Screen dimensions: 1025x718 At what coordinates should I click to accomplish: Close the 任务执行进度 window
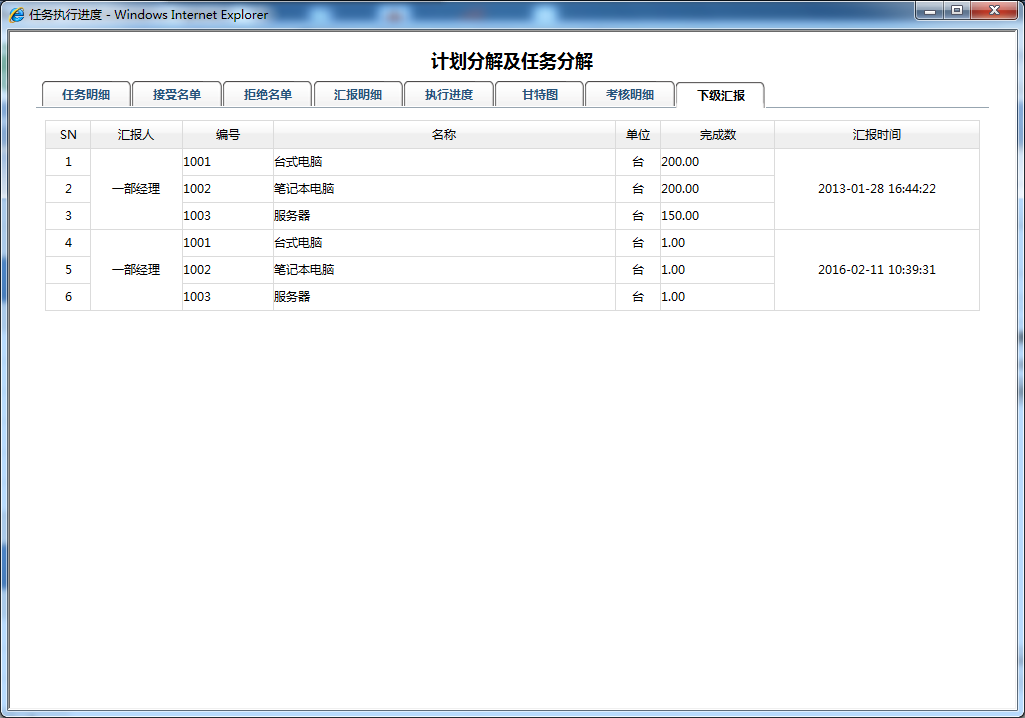pyautogui.click(x=995, y=10)
